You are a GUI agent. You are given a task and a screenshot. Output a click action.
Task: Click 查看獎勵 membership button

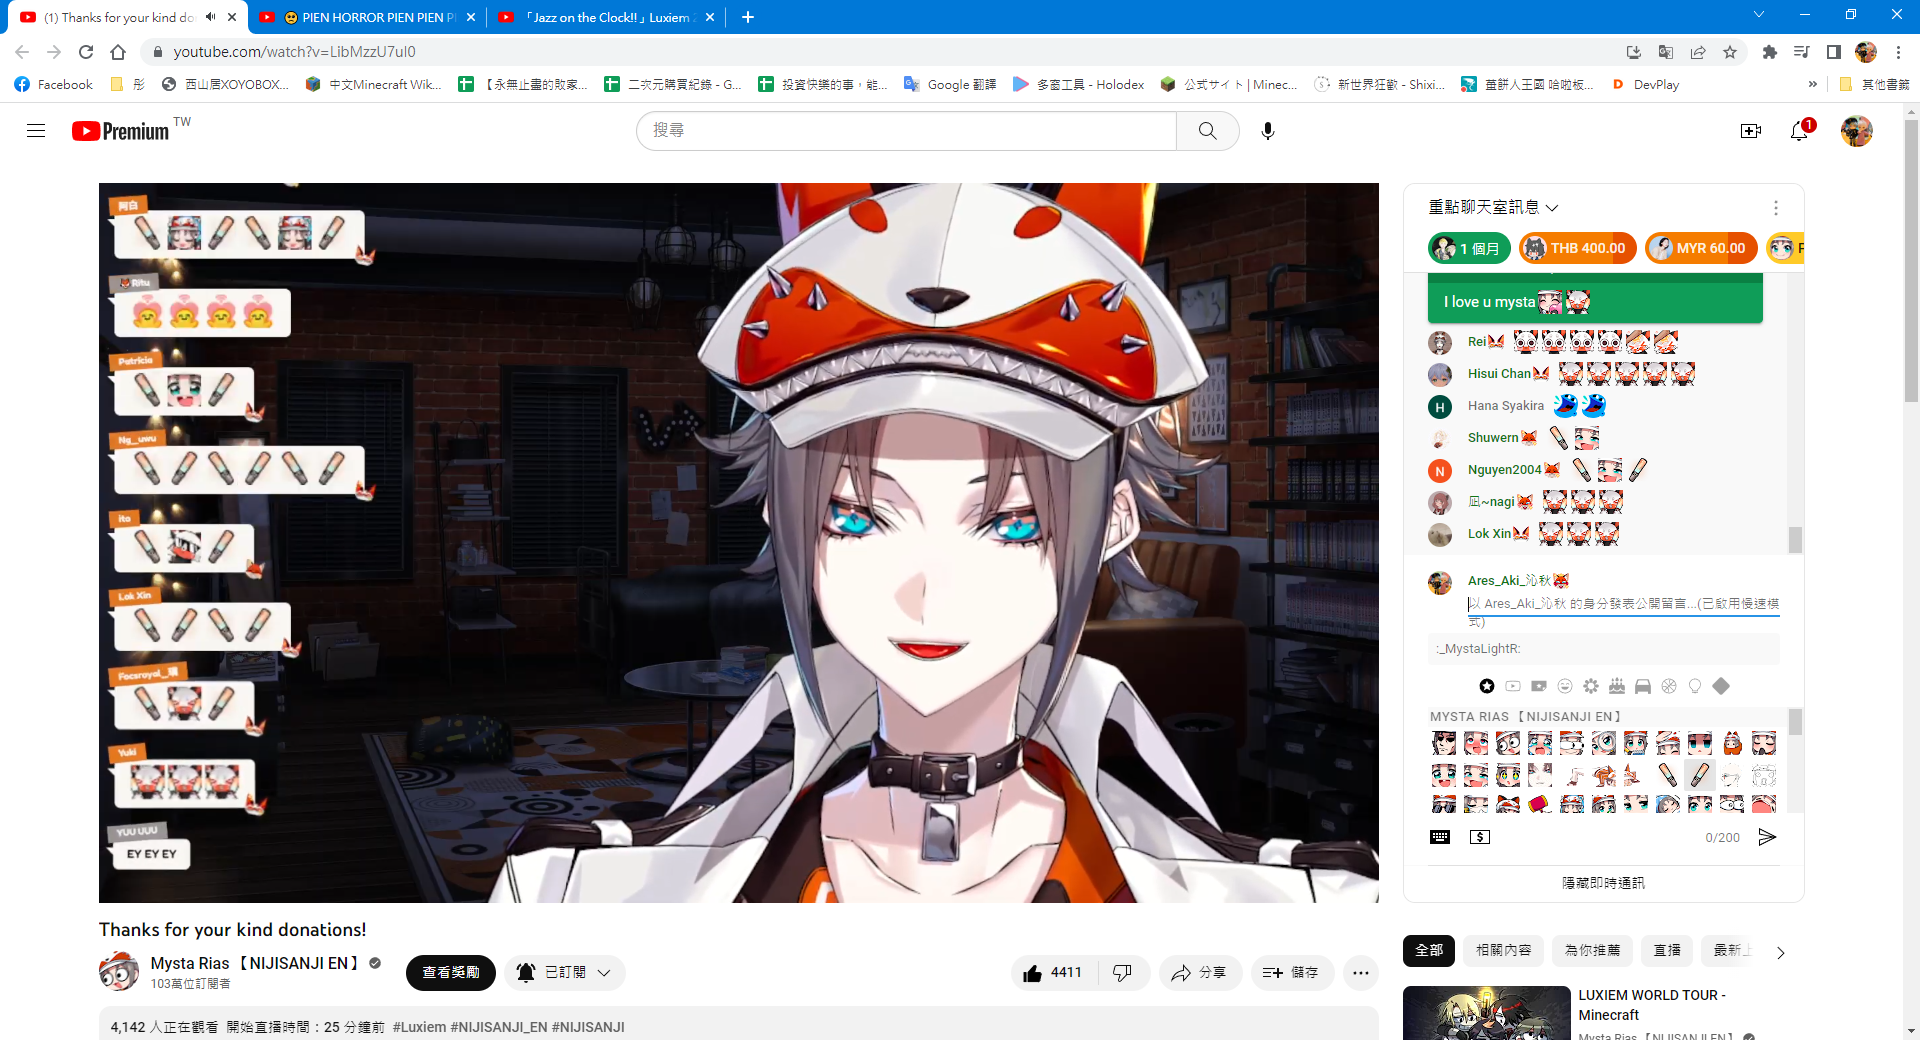click(450, 973)
